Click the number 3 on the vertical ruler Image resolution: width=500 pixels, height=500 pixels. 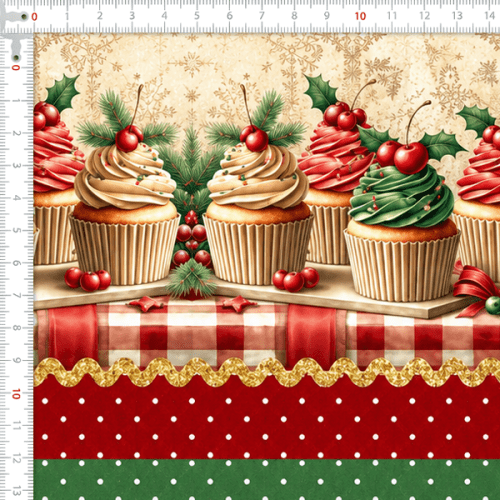tap(16, 166)
